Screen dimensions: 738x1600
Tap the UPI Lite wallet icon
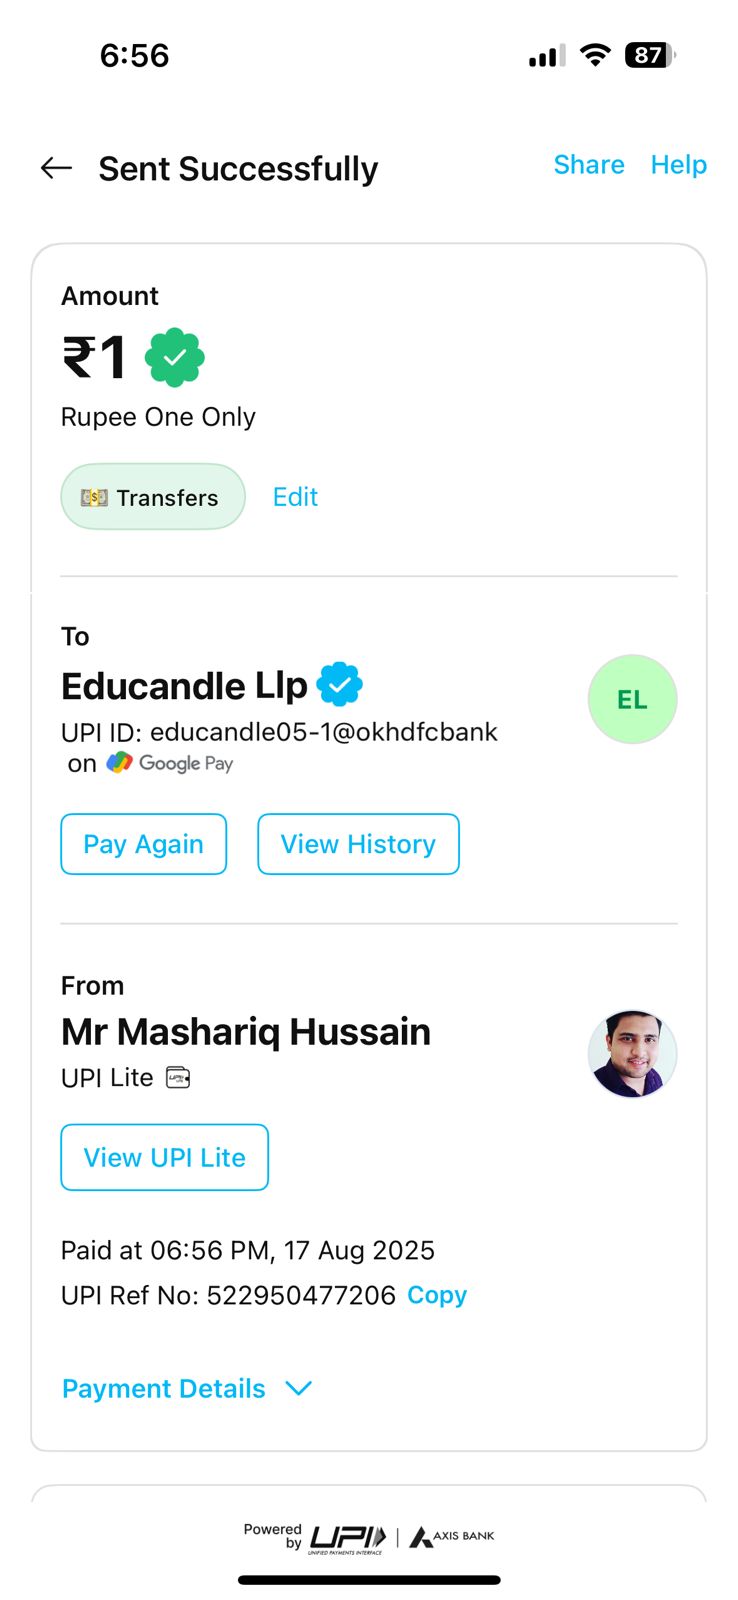pyautogui.click(x=178, y=1077)
